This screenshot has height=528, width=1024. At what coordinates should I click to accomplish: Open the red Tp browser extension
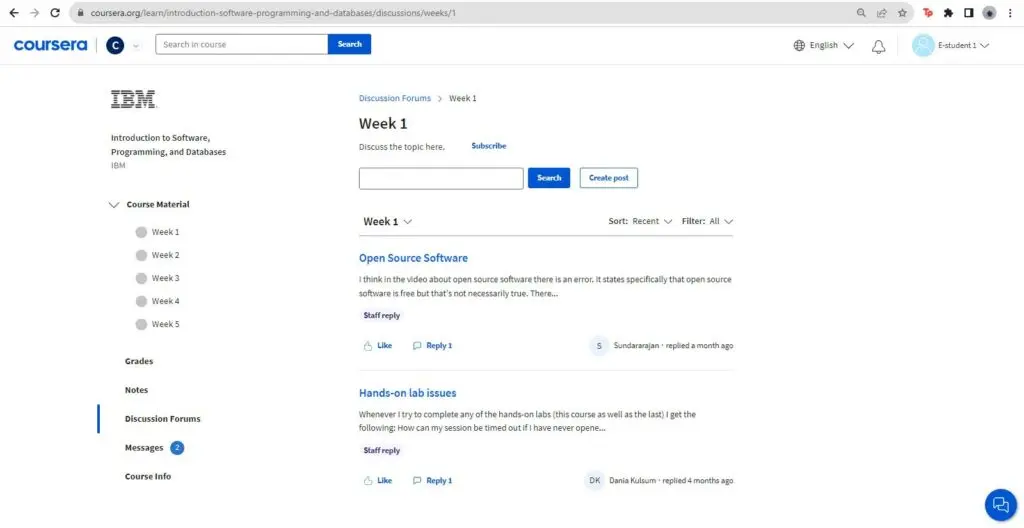(927, 13)
